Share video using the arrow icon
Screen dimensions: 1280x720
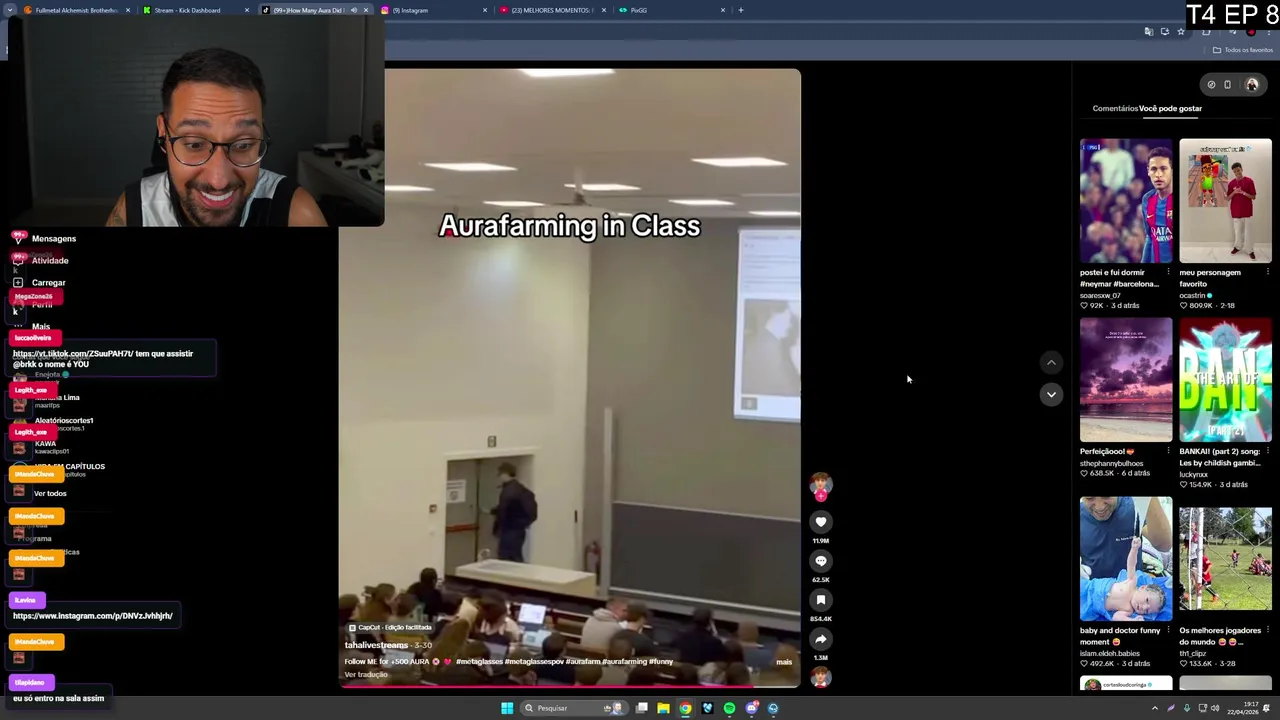click(x=820, y=639)
